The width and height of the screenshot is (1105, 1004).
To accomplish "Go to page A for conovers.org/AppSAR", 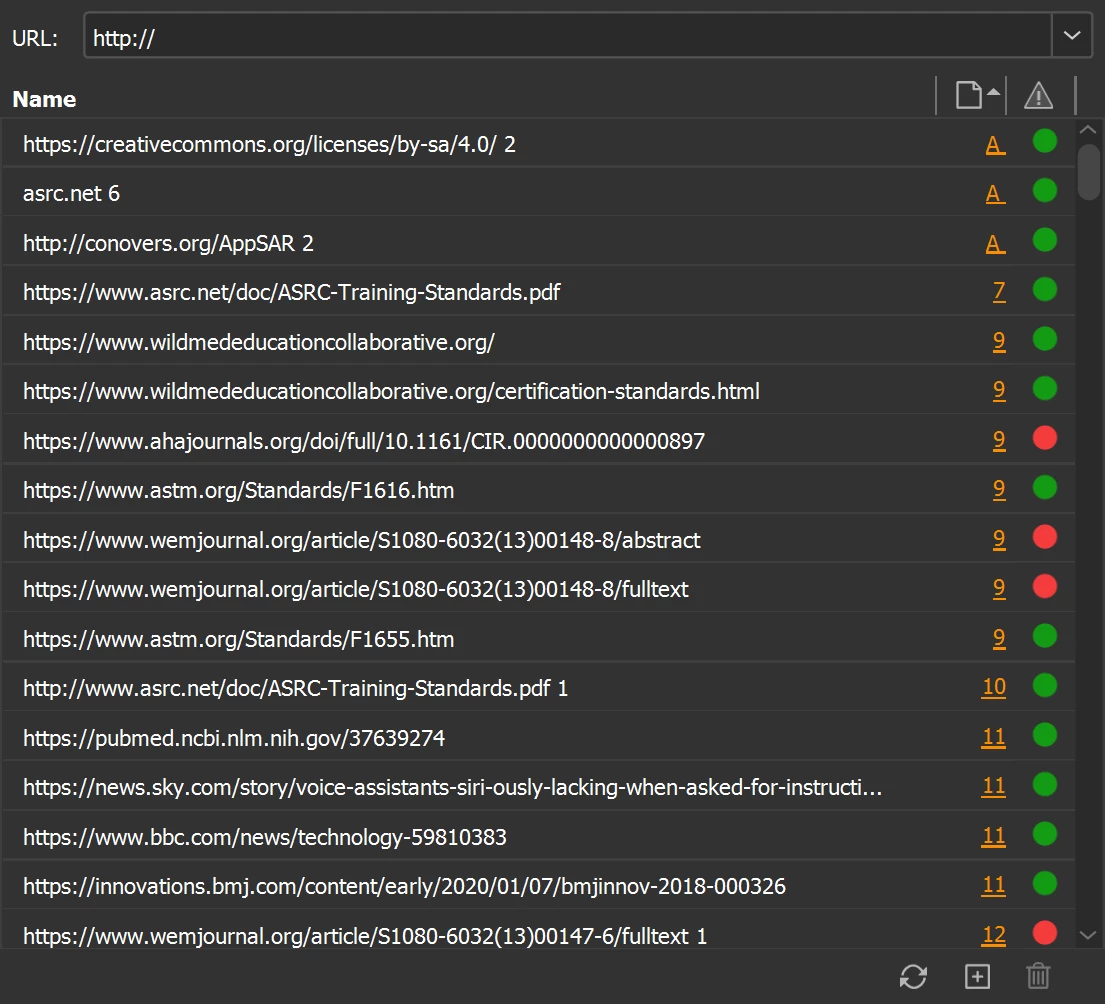I will point(995,243).
